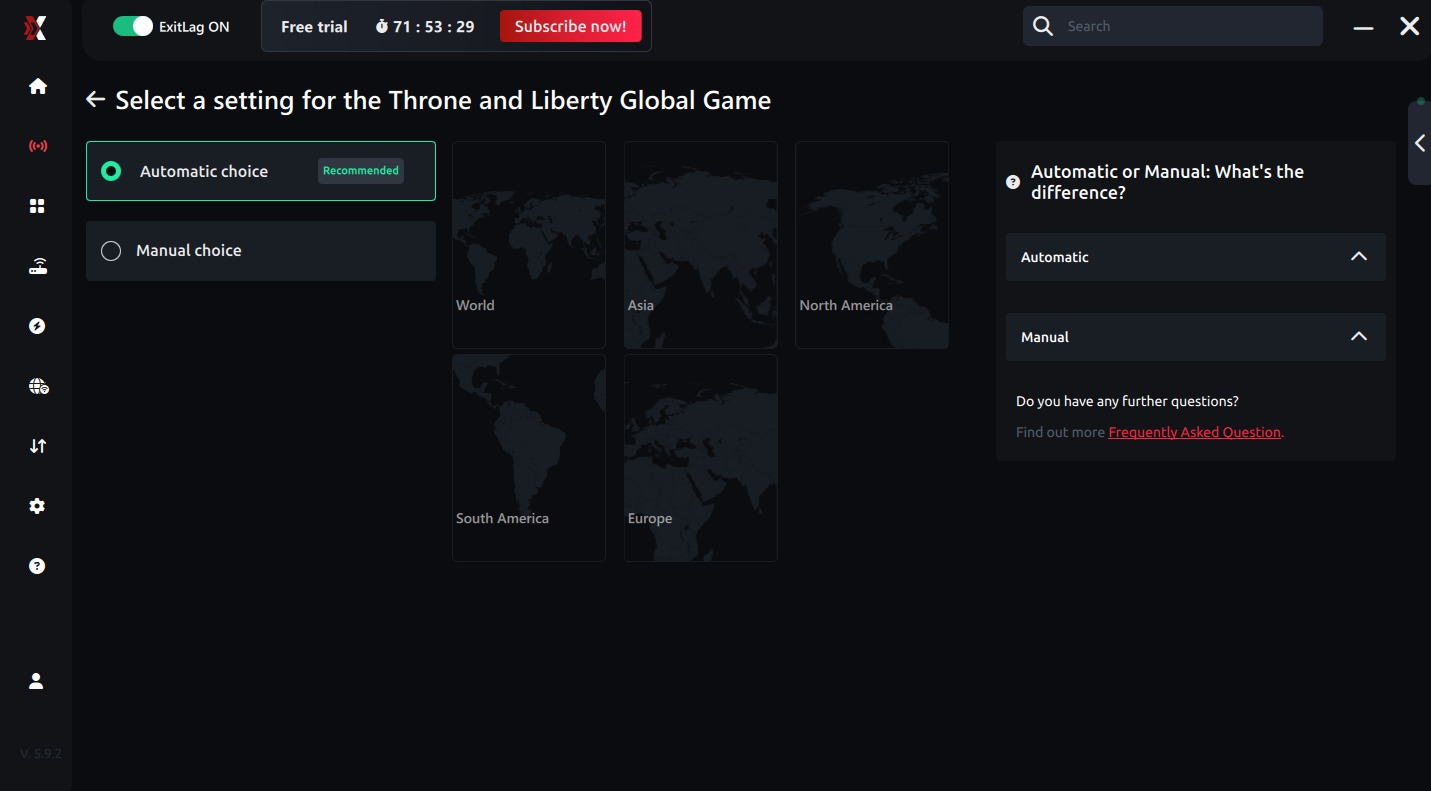1431x791 pixels.
Task: Open the router sidebar icon
Action: (38, 266)
